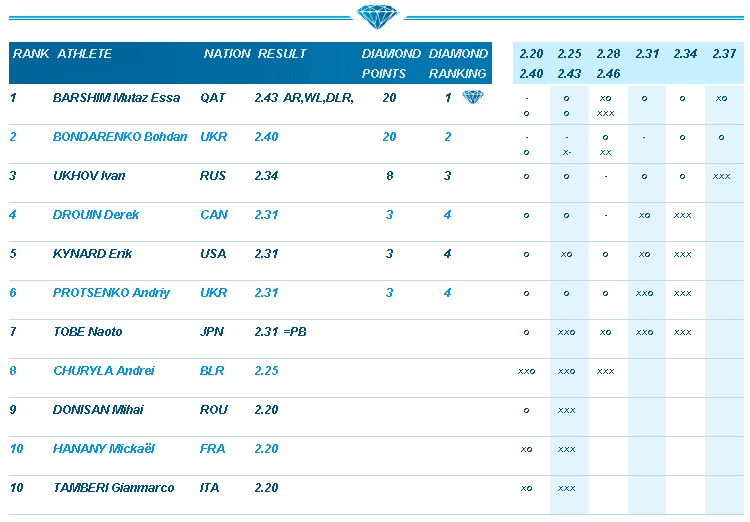
Task: Click the NATION column header
Action: click(x=227, y=54)
